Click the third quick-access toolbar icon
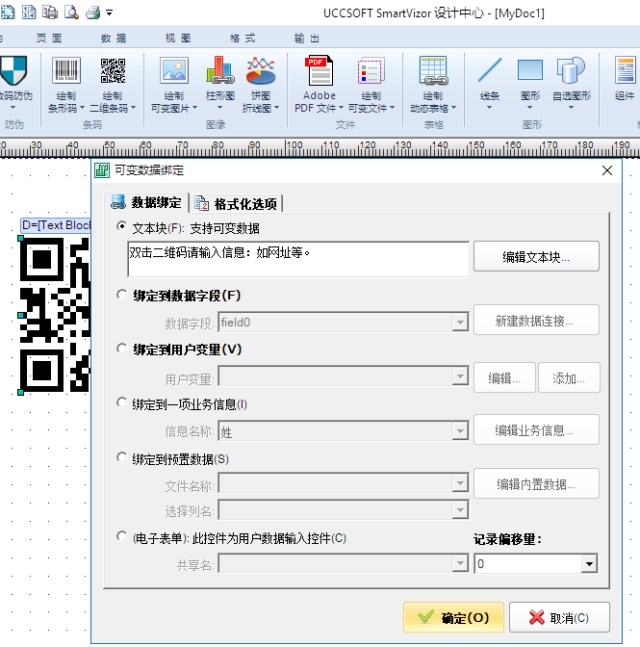The width and height of the screenshot is (640, 647). [50, 12]
